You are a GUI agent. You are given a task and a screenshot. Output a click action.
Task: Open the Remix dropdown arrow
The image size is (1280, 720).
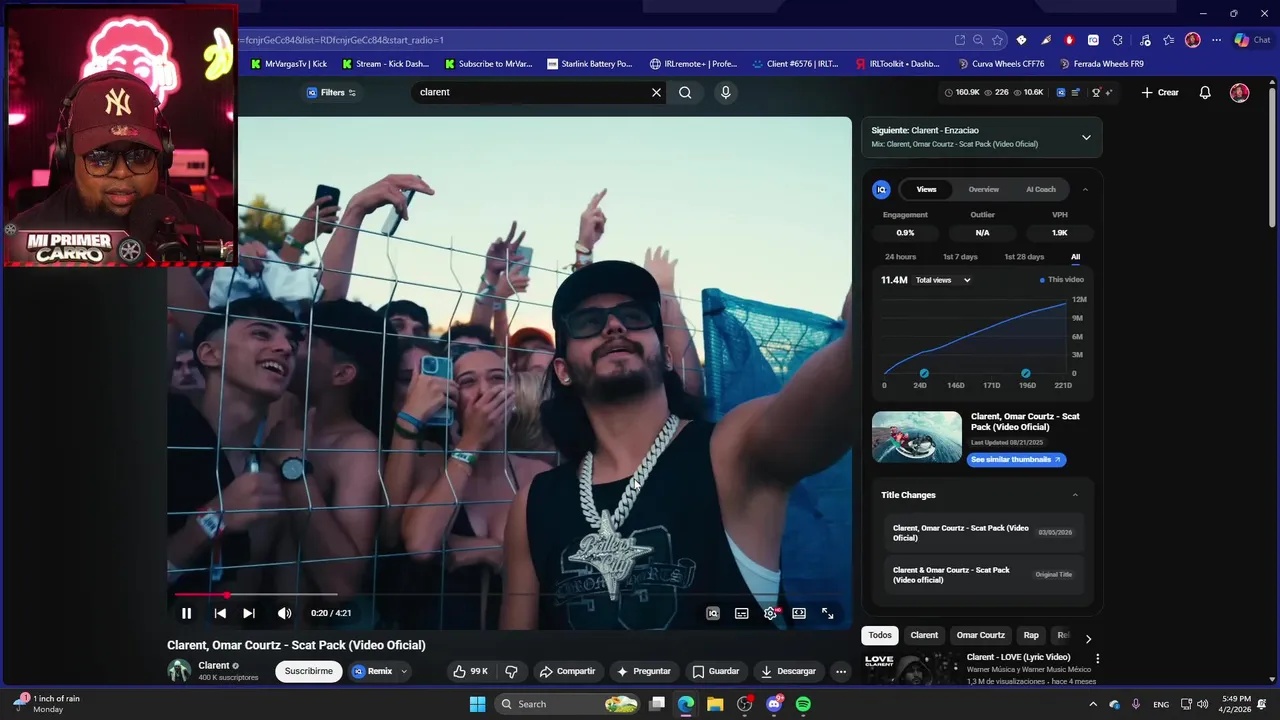404,671
